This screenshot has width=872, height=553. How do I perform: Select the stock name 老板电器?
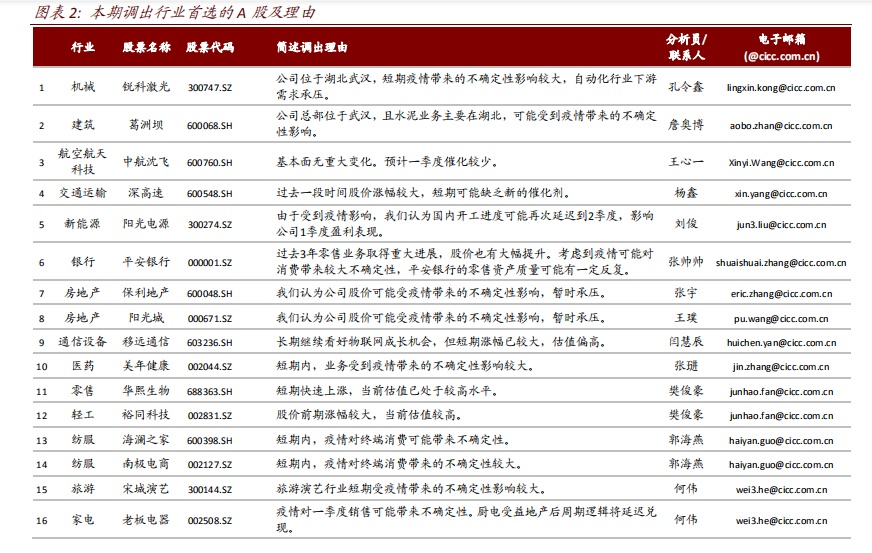(146, 520)
